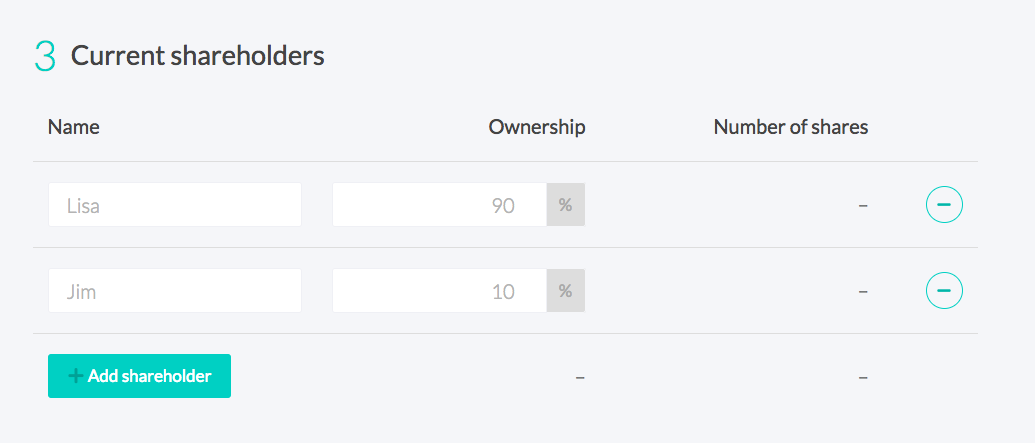Focus the Jim name field
The height and width of the screenshot is (443, 1035).
[x=175, y=290]
